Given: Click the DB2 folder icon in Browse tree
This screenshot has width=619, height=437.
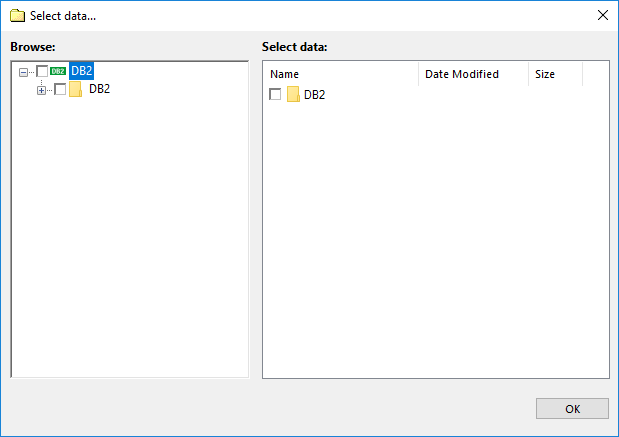Looking at the screenshot, I should (75, 89).
